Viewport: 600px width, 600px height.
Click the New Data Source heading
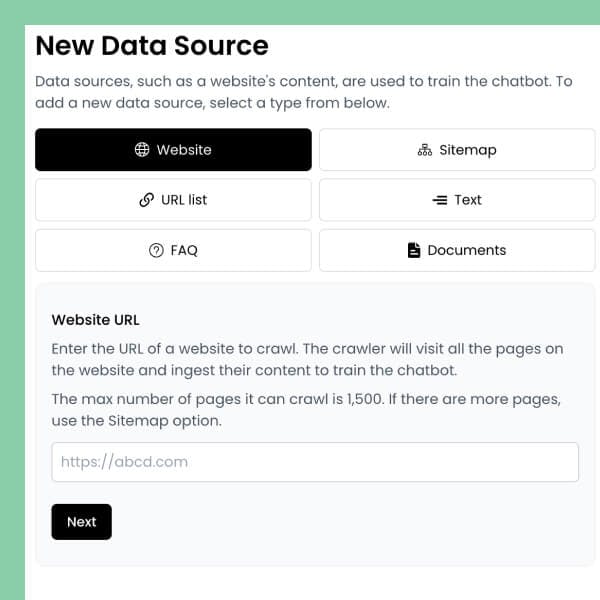(152, 46)
